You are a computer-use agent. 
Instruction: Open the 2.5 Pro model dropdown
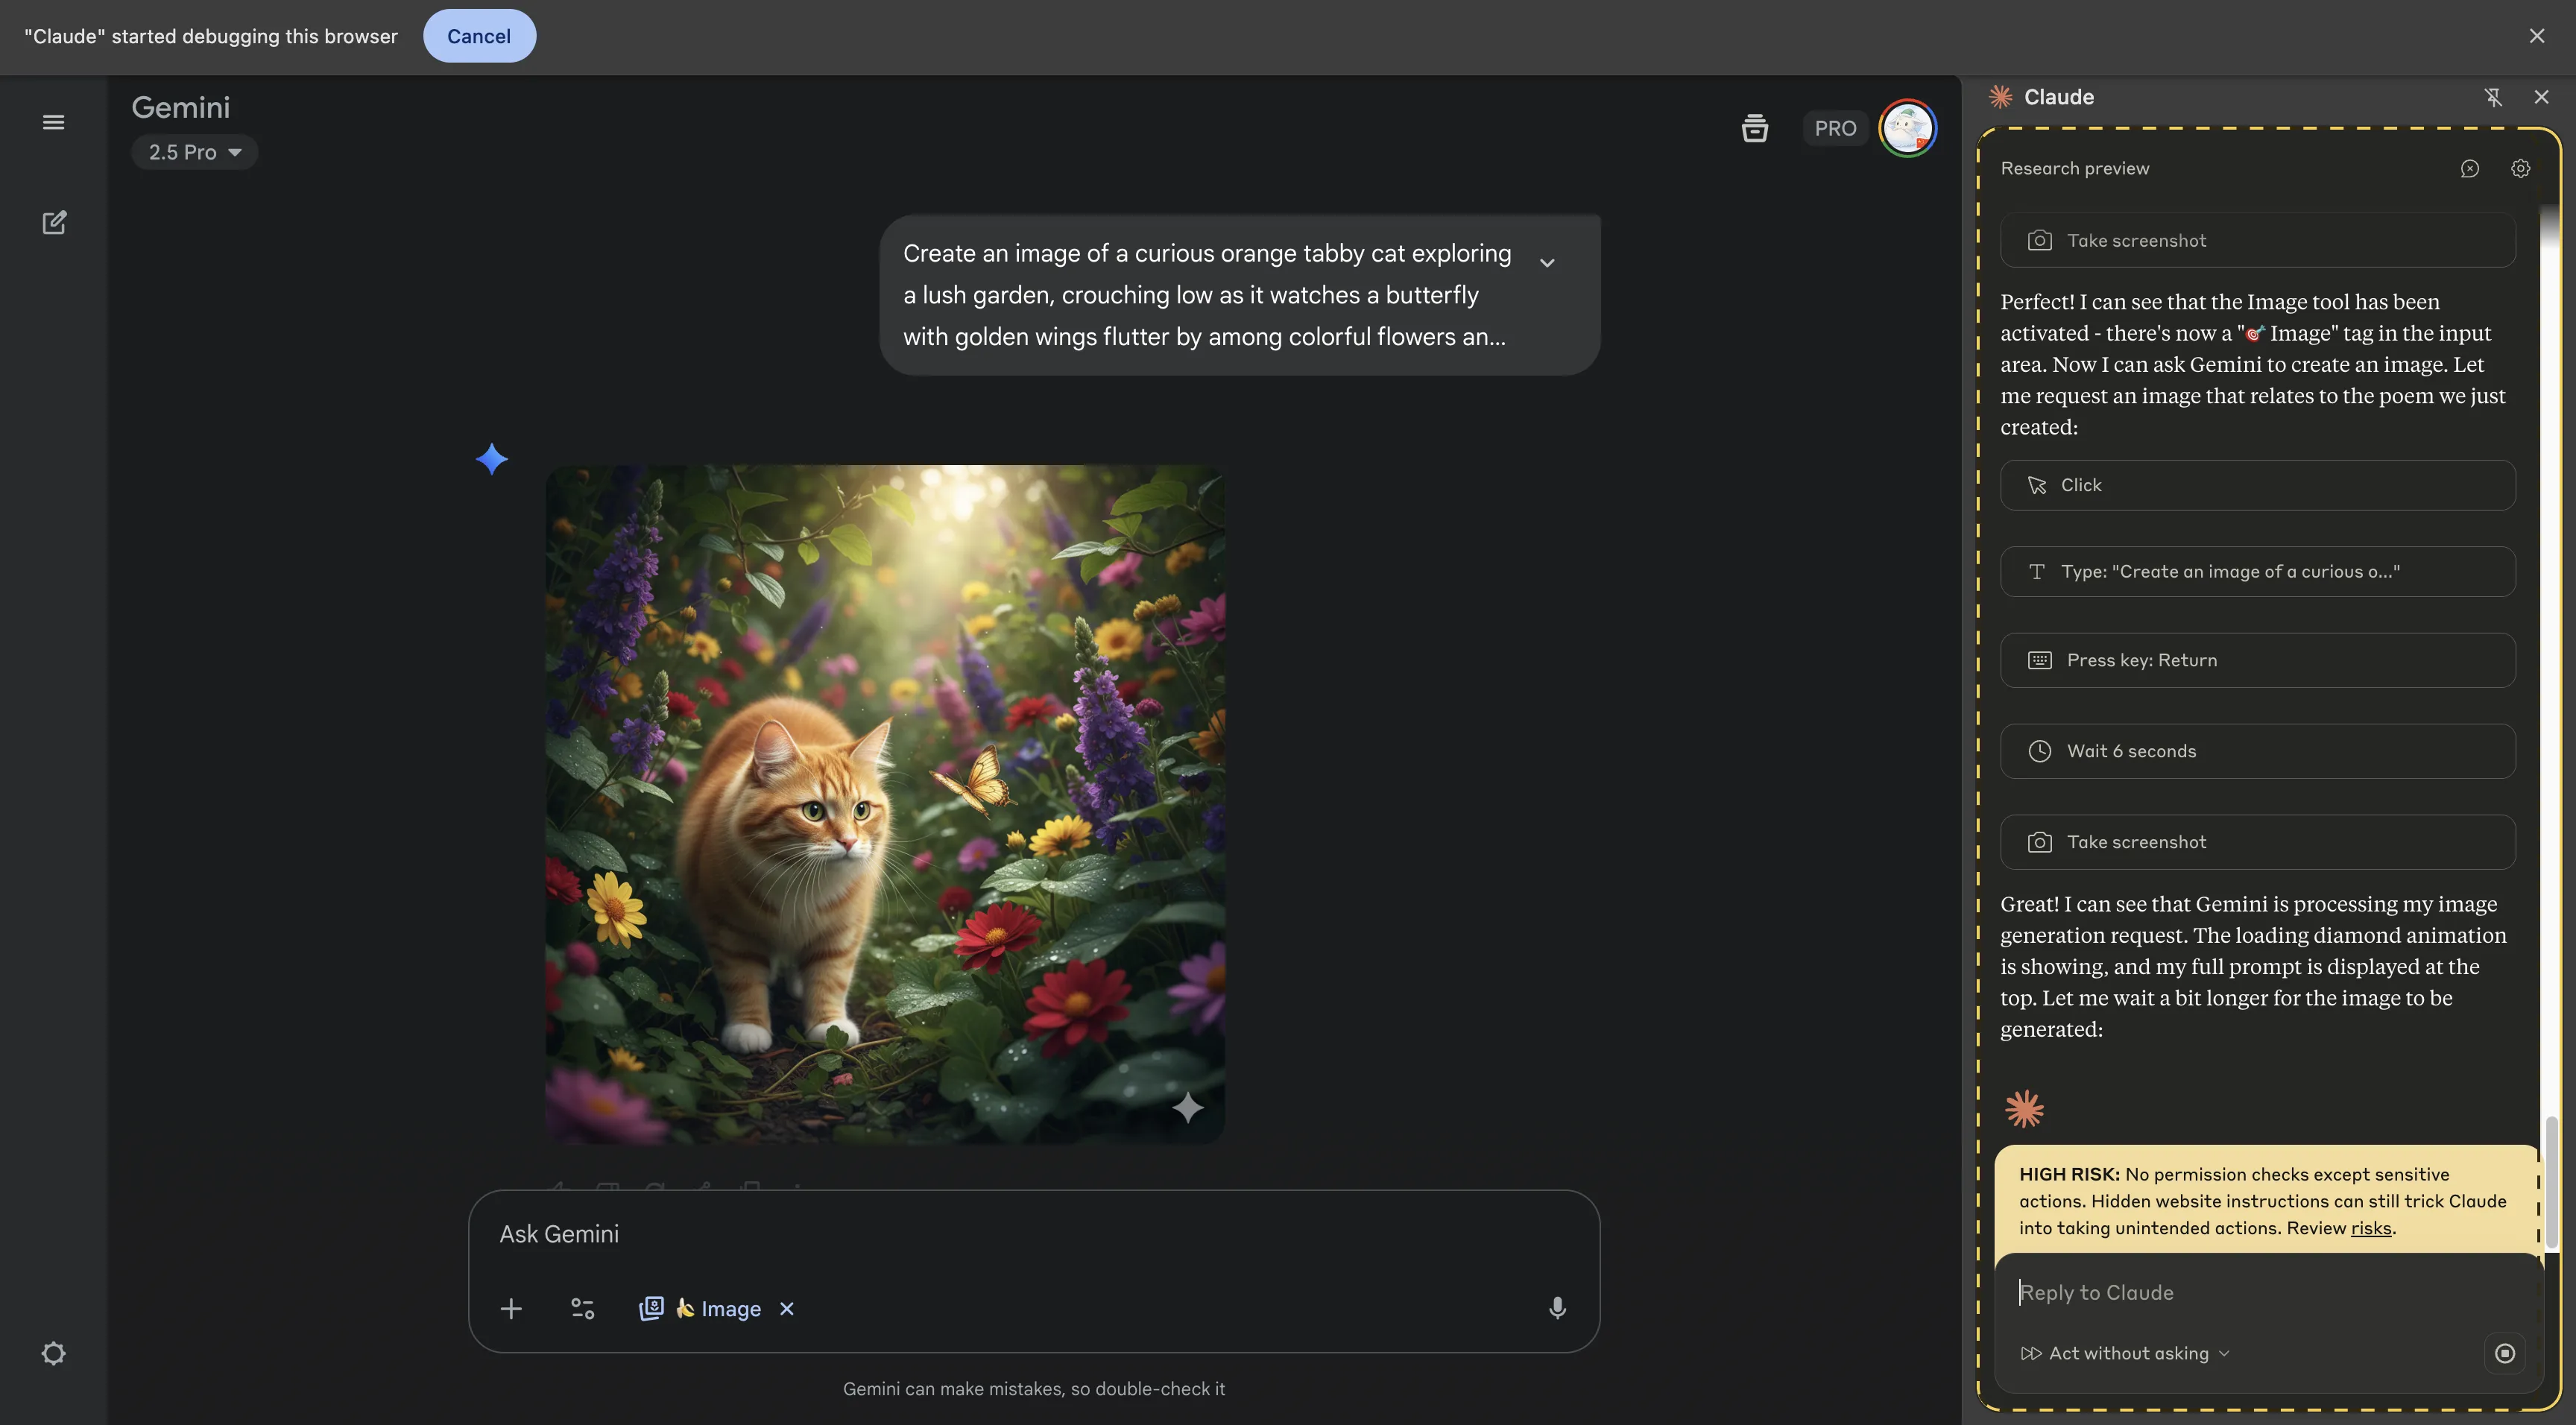click(x=195, y=152)
